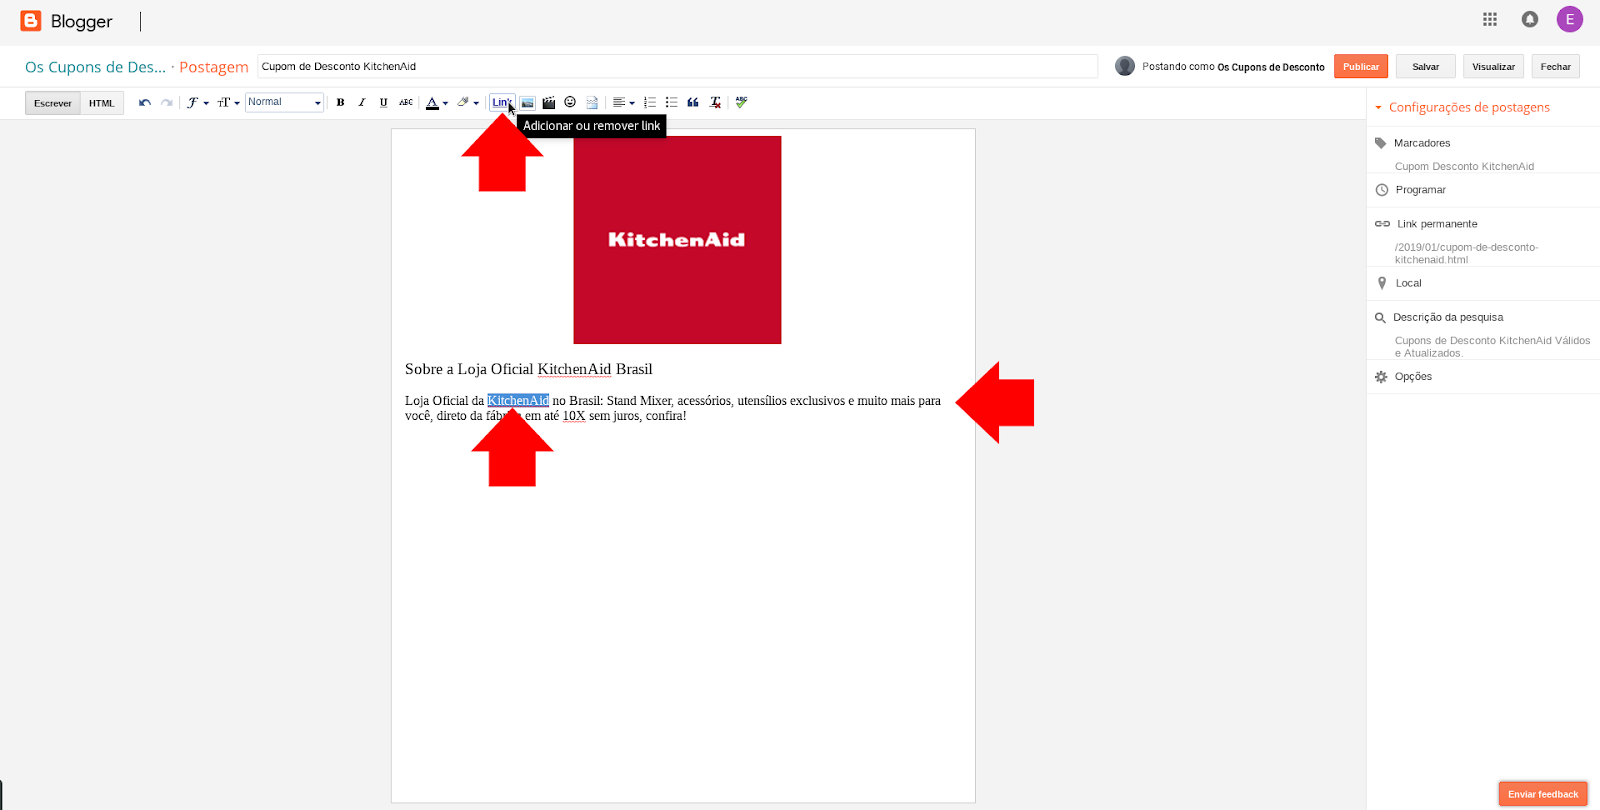This screenshot has height=810, width=1600.
Task: Click the 'Cupons de Desconto KitchenAid Válidos' description
Action: (1492, 346)
